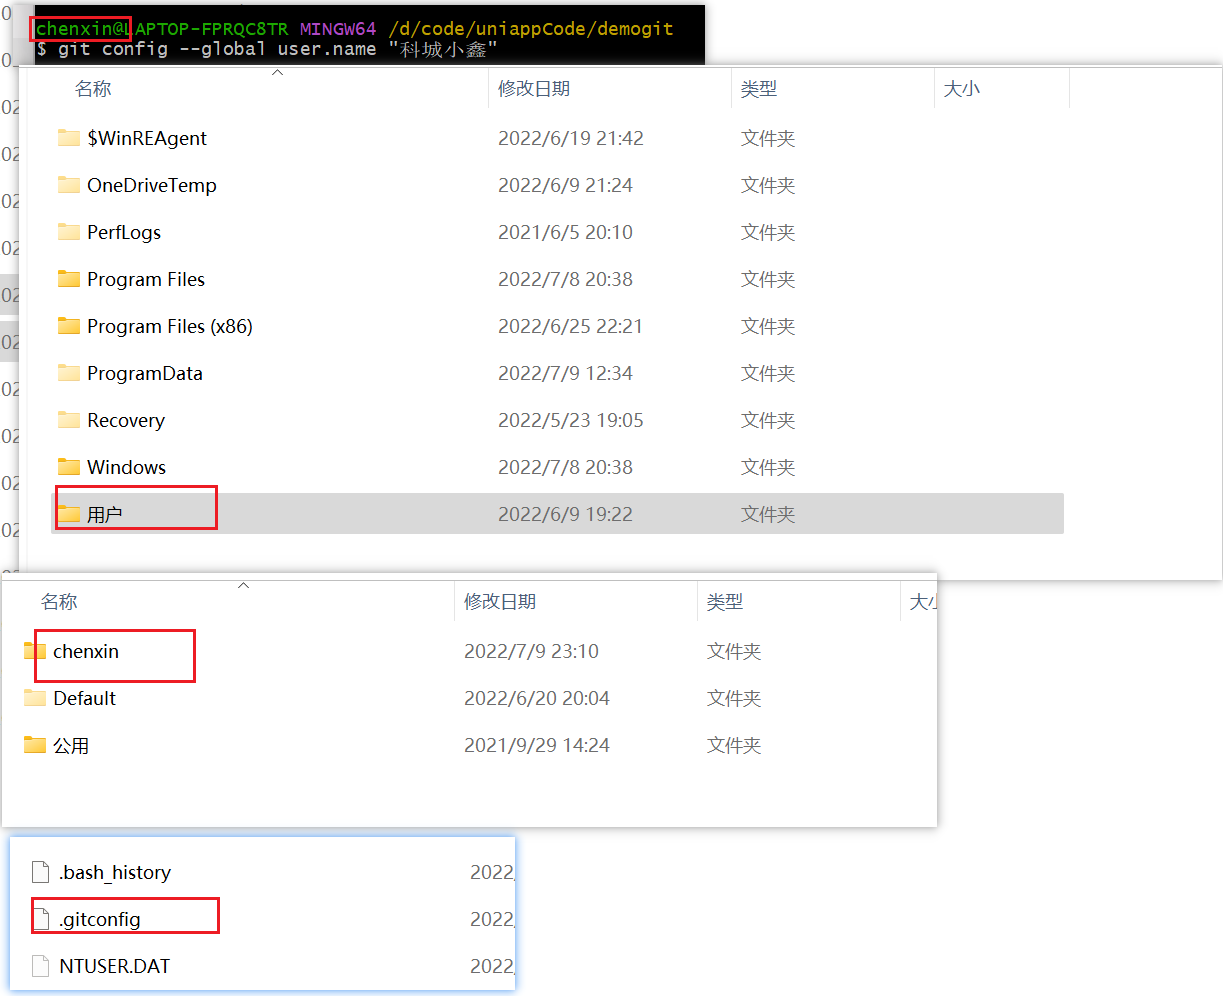This screenshot has height=996, width=1223.
Task: Select the .gitconfig file name
Action: point(100,919)
